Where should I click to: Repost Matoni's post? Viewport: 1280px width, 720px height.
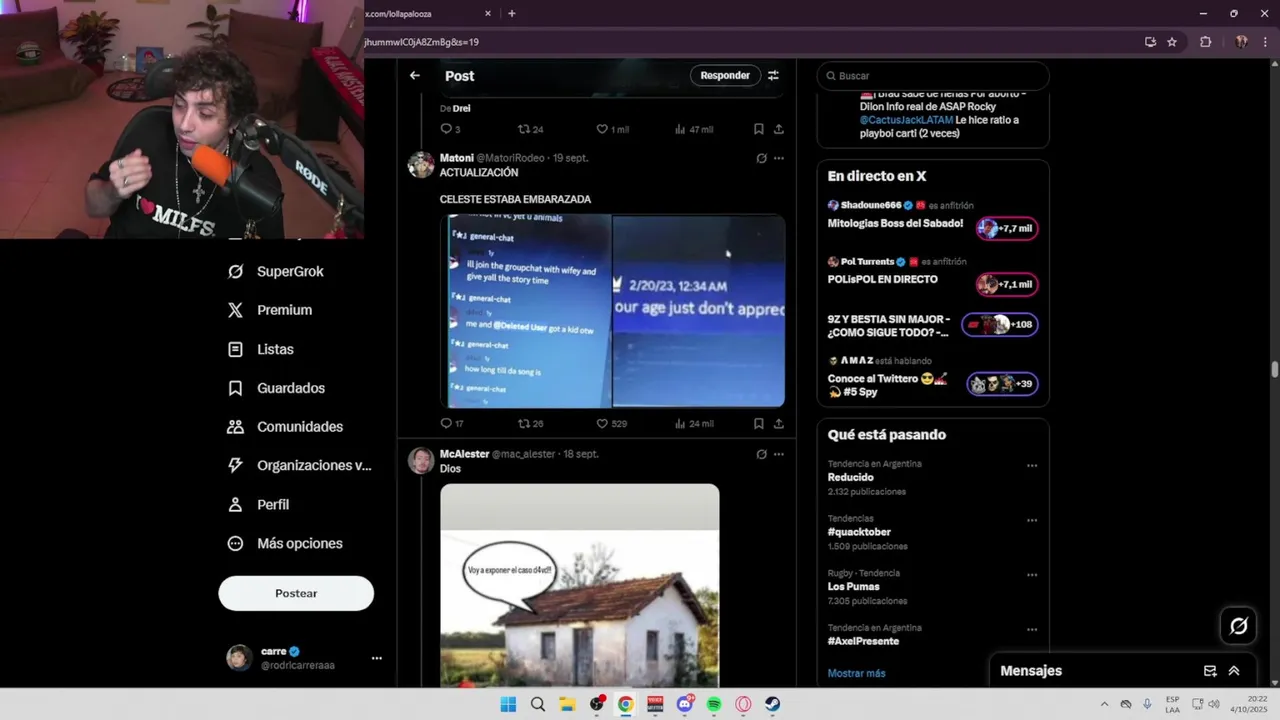point(530,424)
